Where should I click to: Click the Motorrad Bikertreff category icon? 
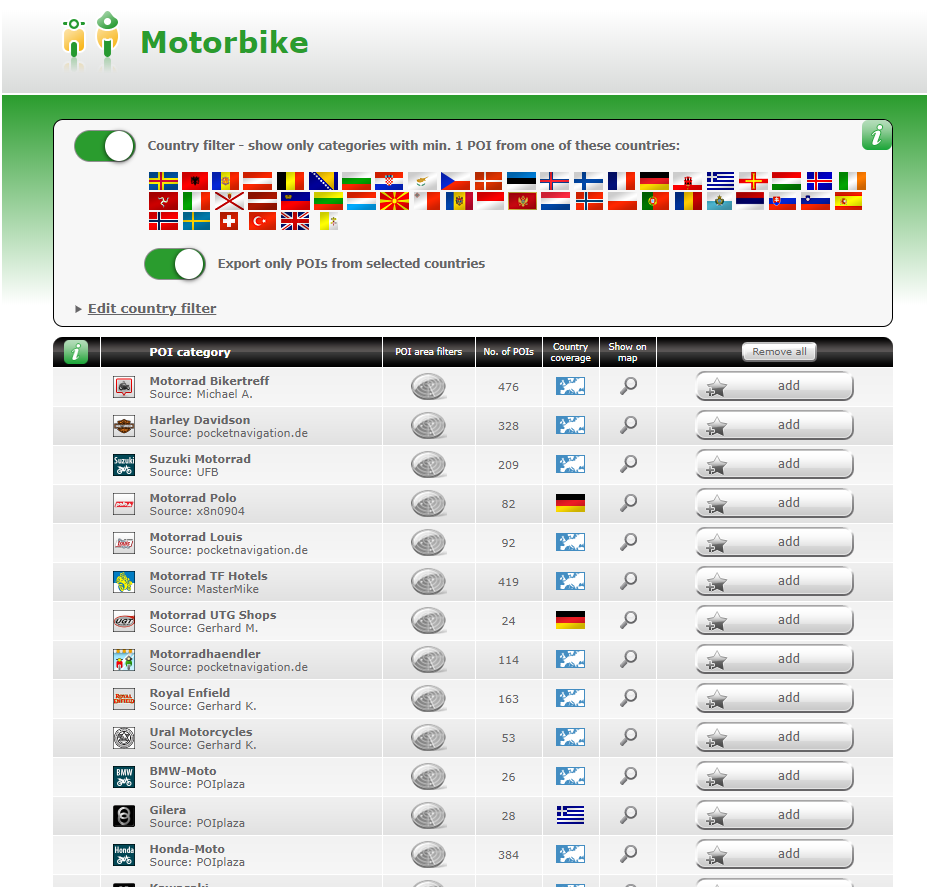pyautogui.click(x=124, y=388)
